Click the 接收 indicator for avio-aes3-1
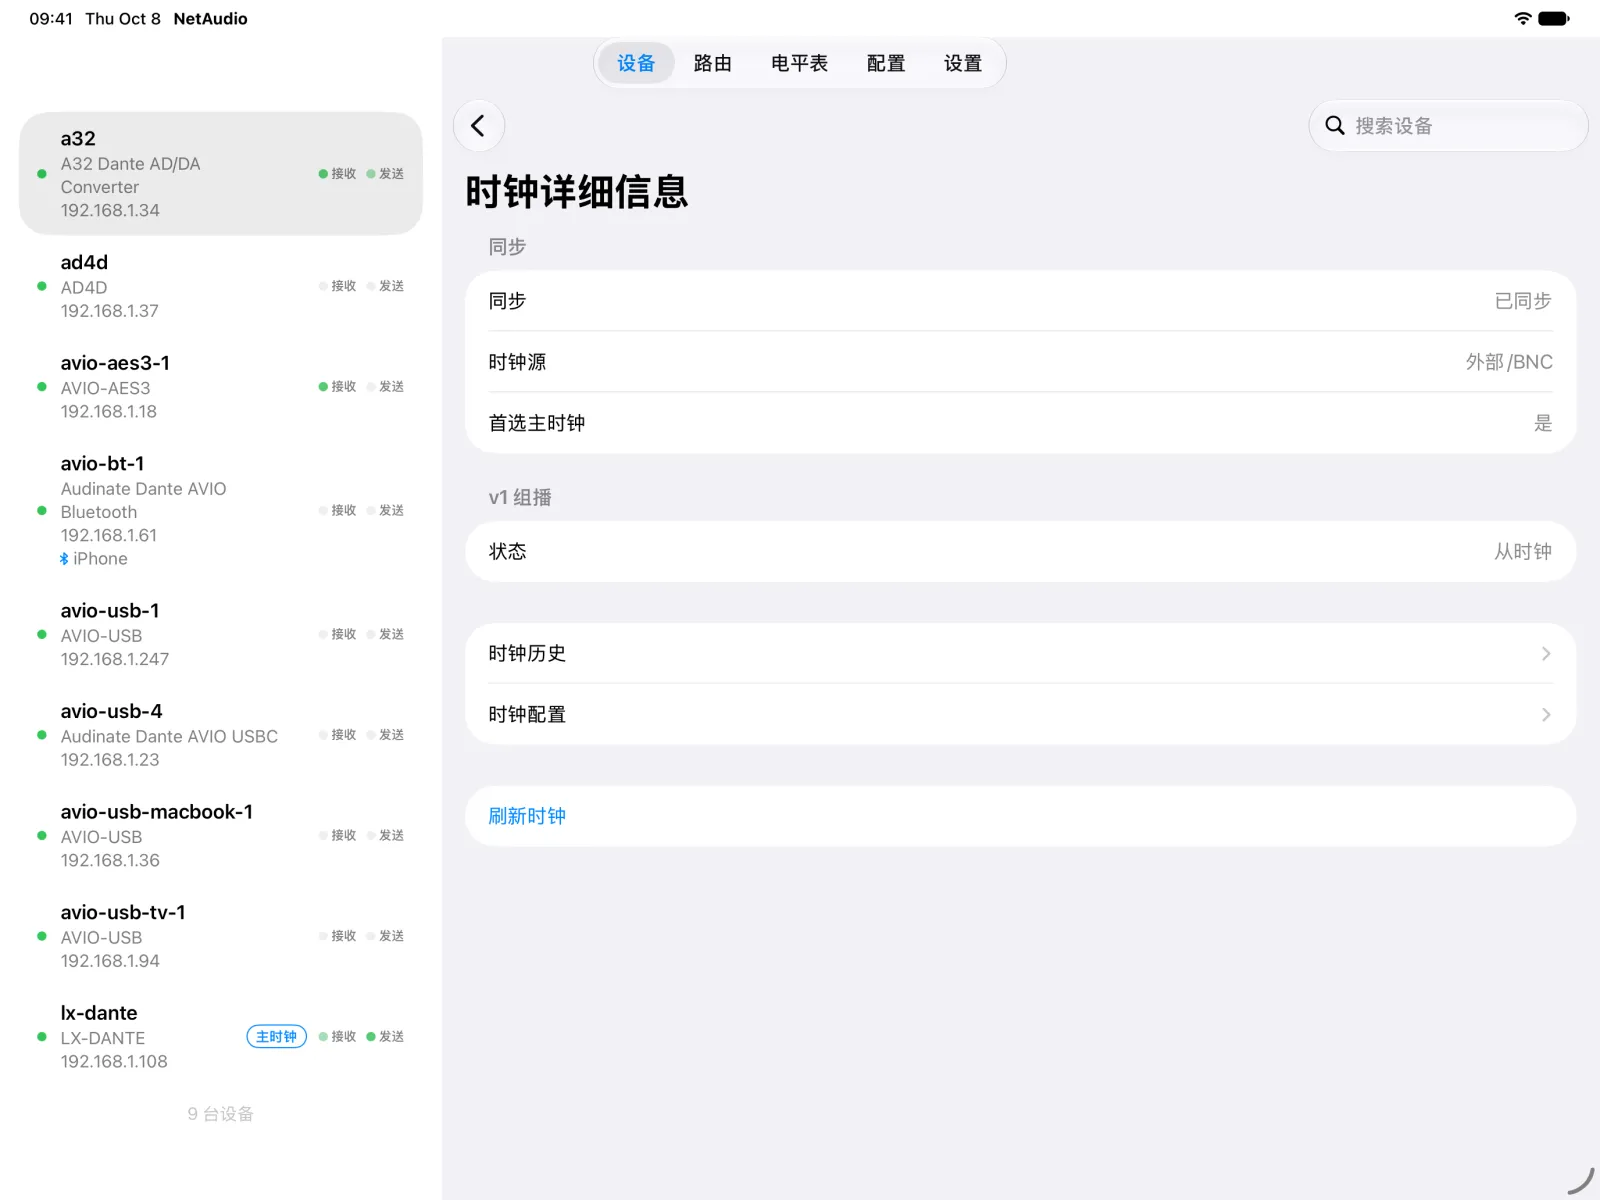This screenshot has height=1200, width=1600. pyautogui.click(x=337, y=387)
